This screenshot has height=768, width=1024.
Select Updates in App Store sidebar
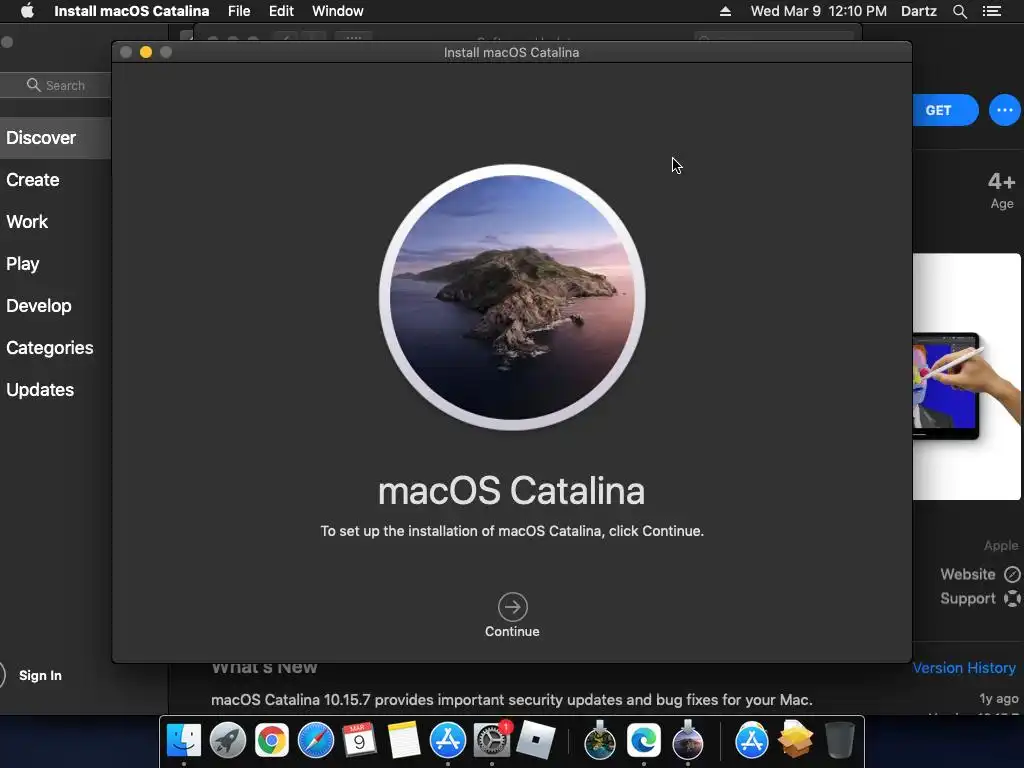40,390
